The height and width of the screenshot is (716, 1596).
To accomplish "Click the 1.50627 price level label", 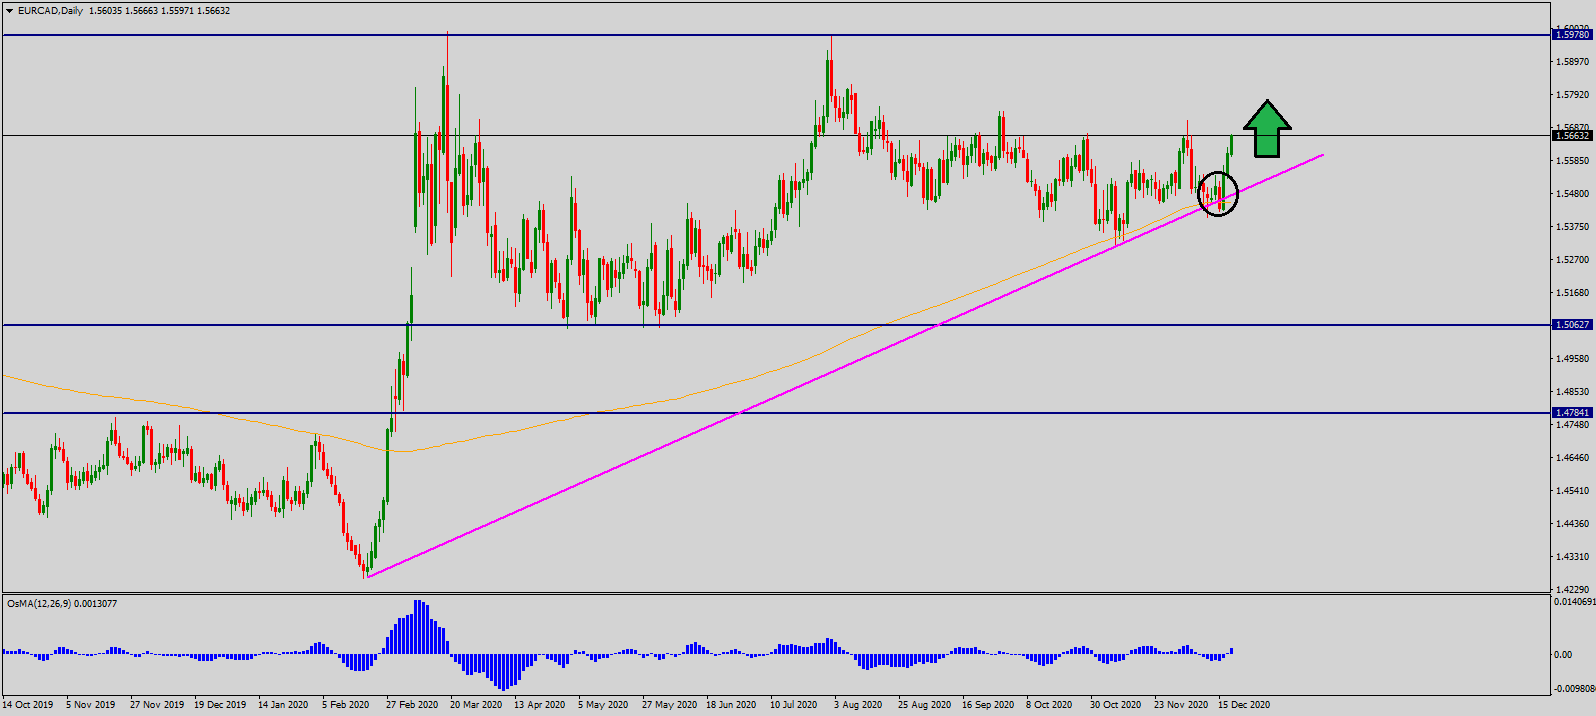I will tap(1571, 325).
